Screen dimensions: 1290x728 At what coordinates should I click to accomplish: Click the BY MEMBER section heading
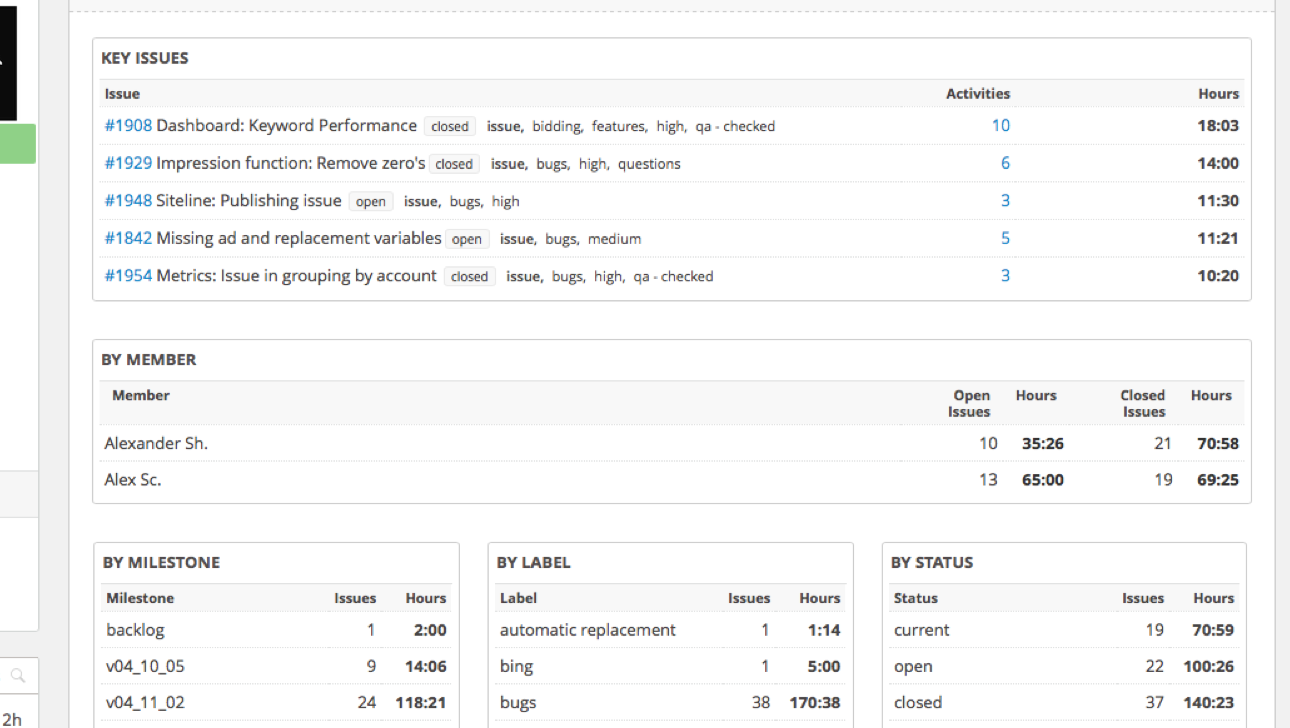[149, 360]
